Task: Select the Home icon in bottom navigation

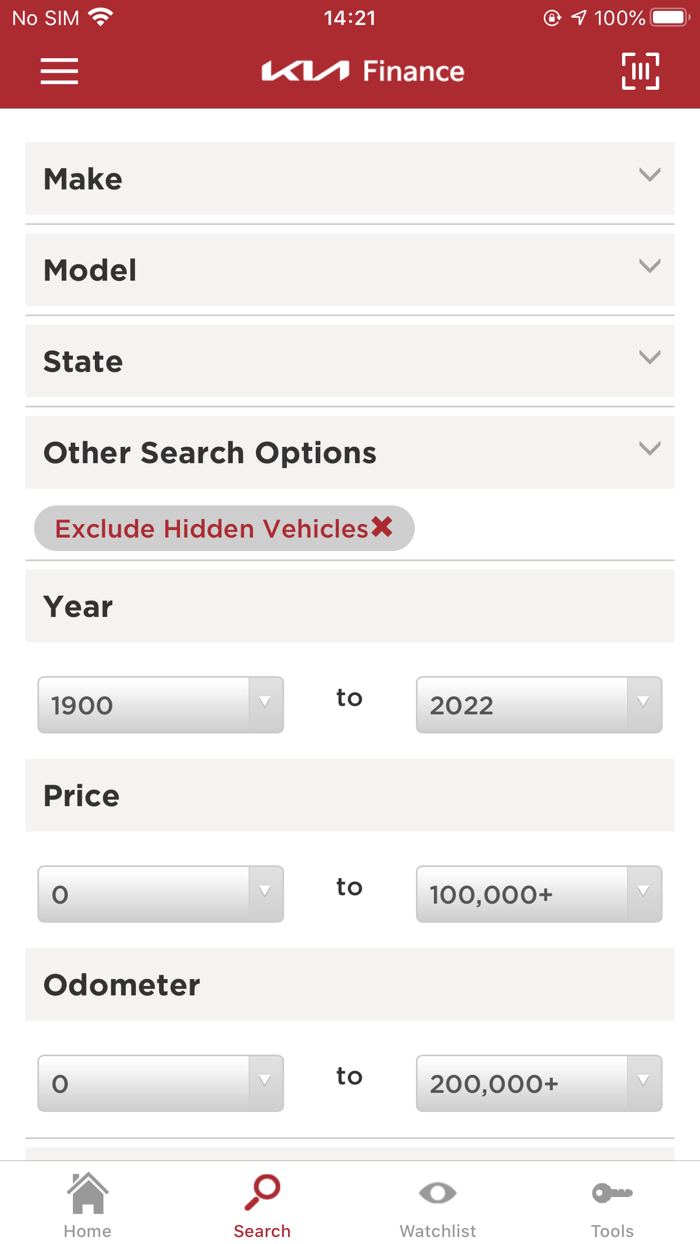Action: 87,1200
